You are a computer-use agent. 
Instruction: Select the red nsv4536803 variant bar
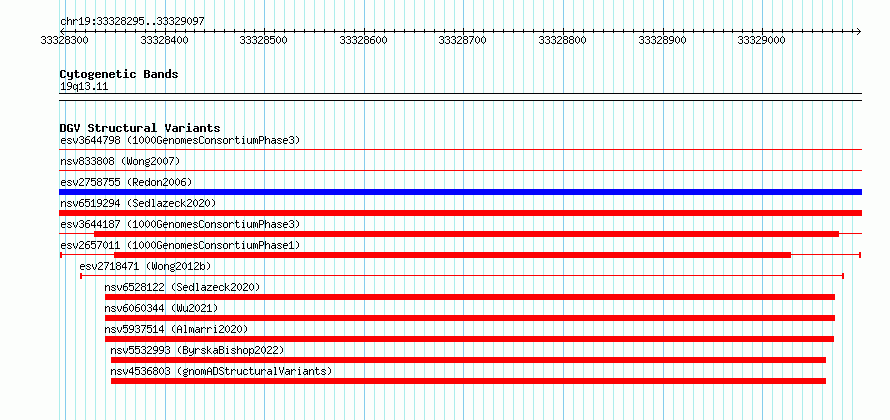click(468, 381)
